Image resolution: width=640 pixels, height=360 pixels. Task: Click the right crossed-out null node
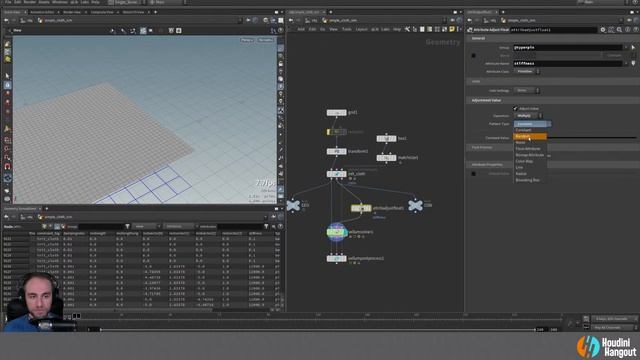pos(415,205)
